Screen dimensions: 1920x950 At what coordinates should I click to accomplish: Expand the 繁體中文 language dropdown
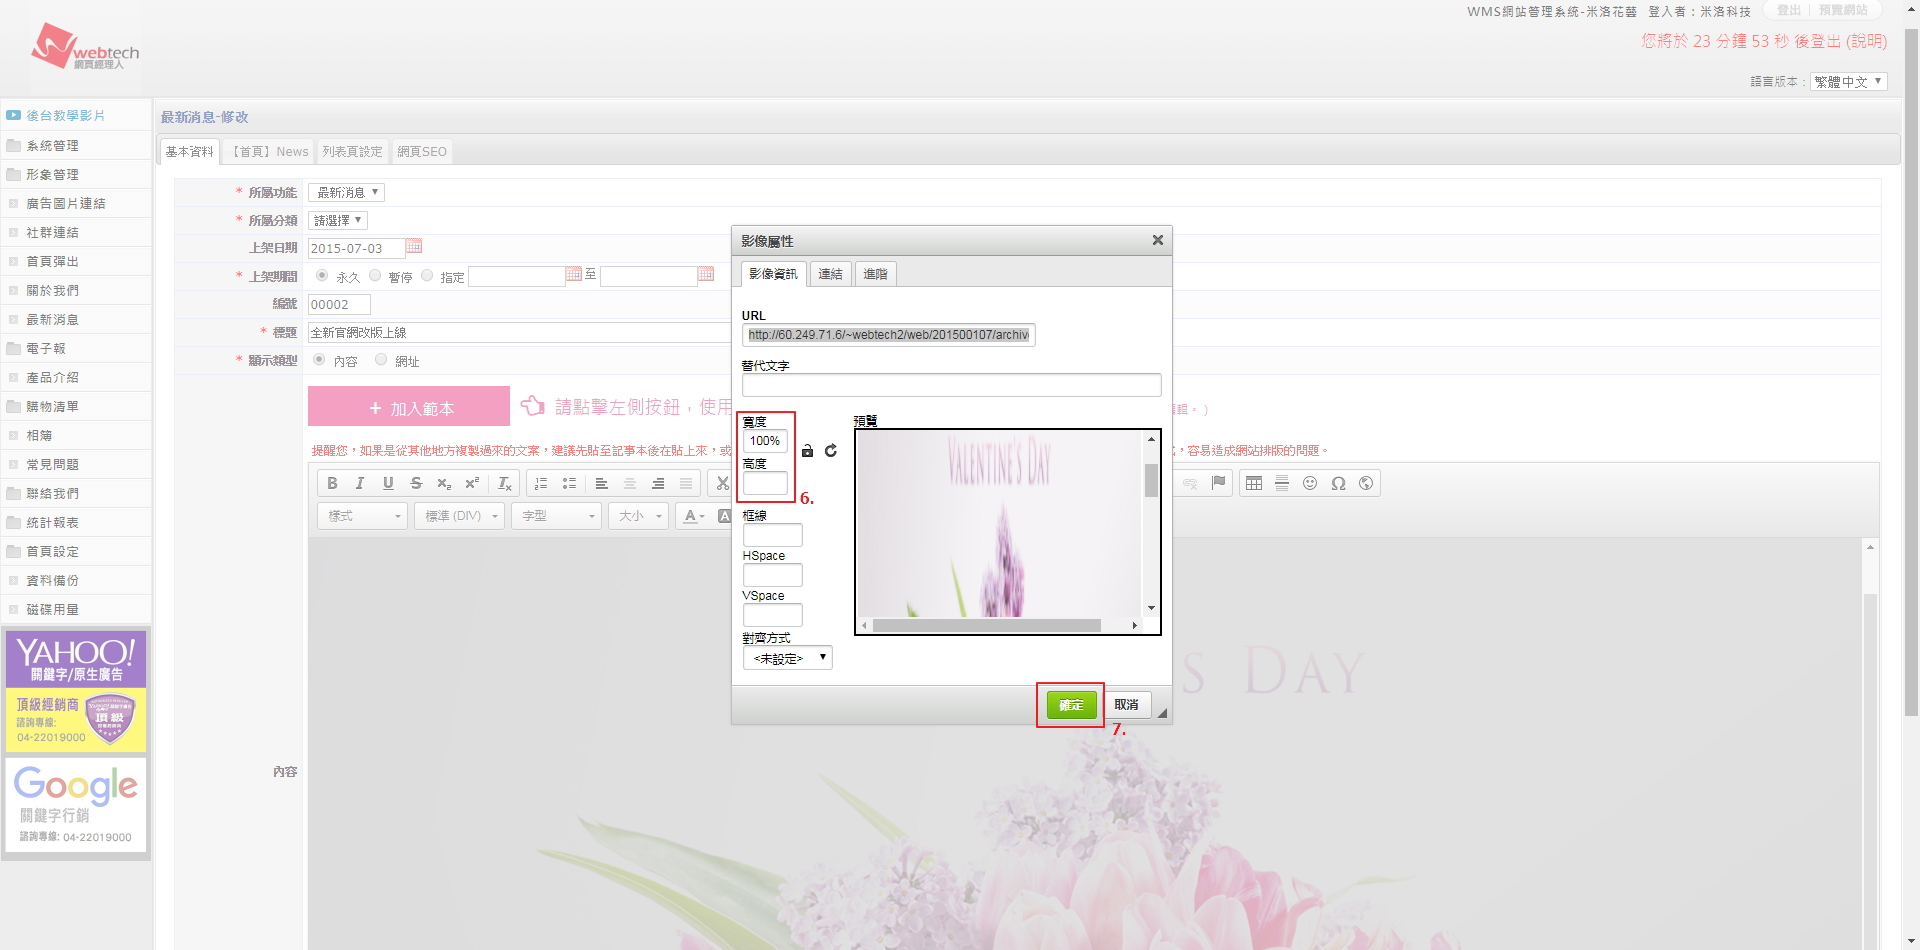click(x=1848, y=82)
